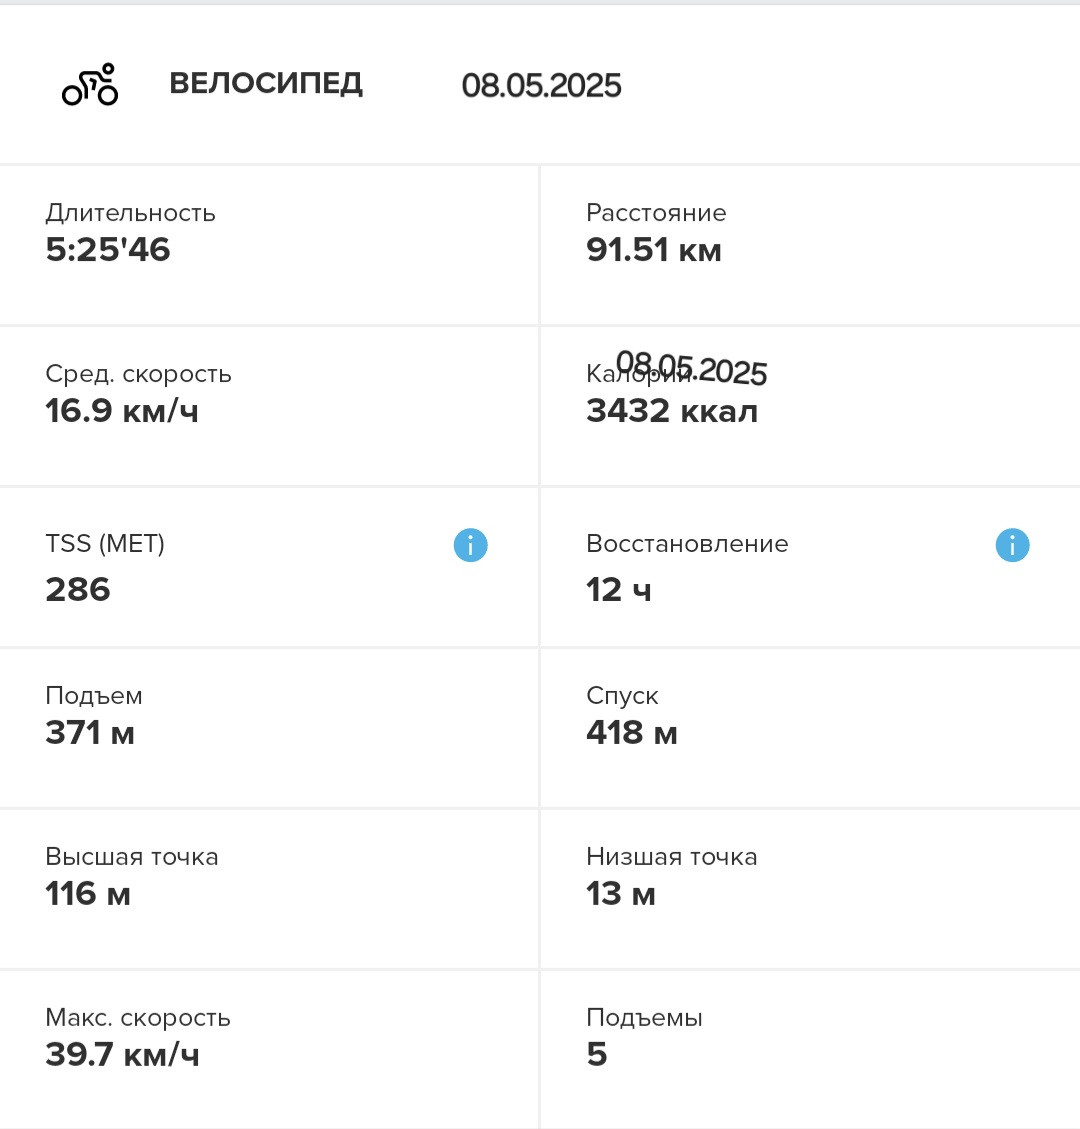The width and height of the screenshot is (1080, 1129).
Task: Select the recovery time 12 ч
Action: tap(618, 590)
